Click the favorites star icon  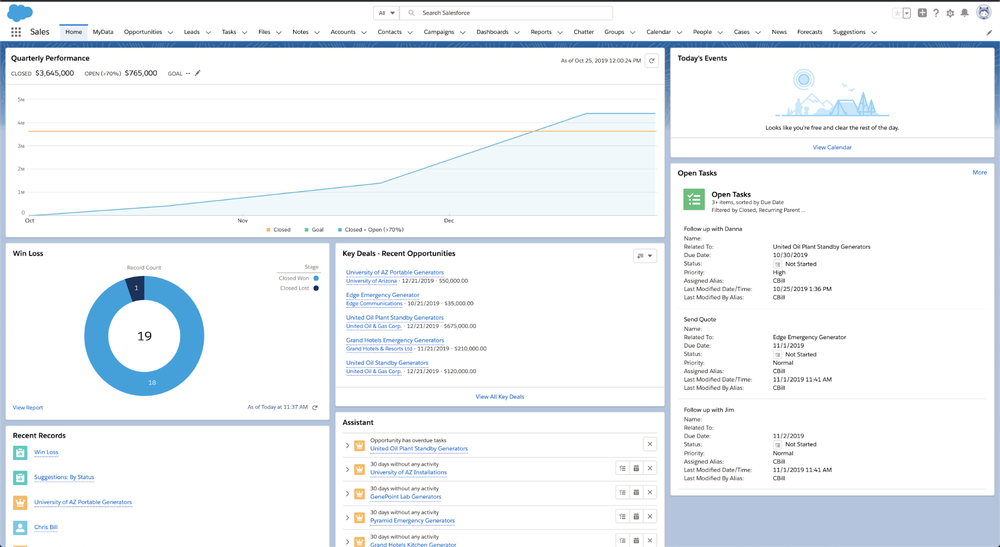click(x=897, y=13)
